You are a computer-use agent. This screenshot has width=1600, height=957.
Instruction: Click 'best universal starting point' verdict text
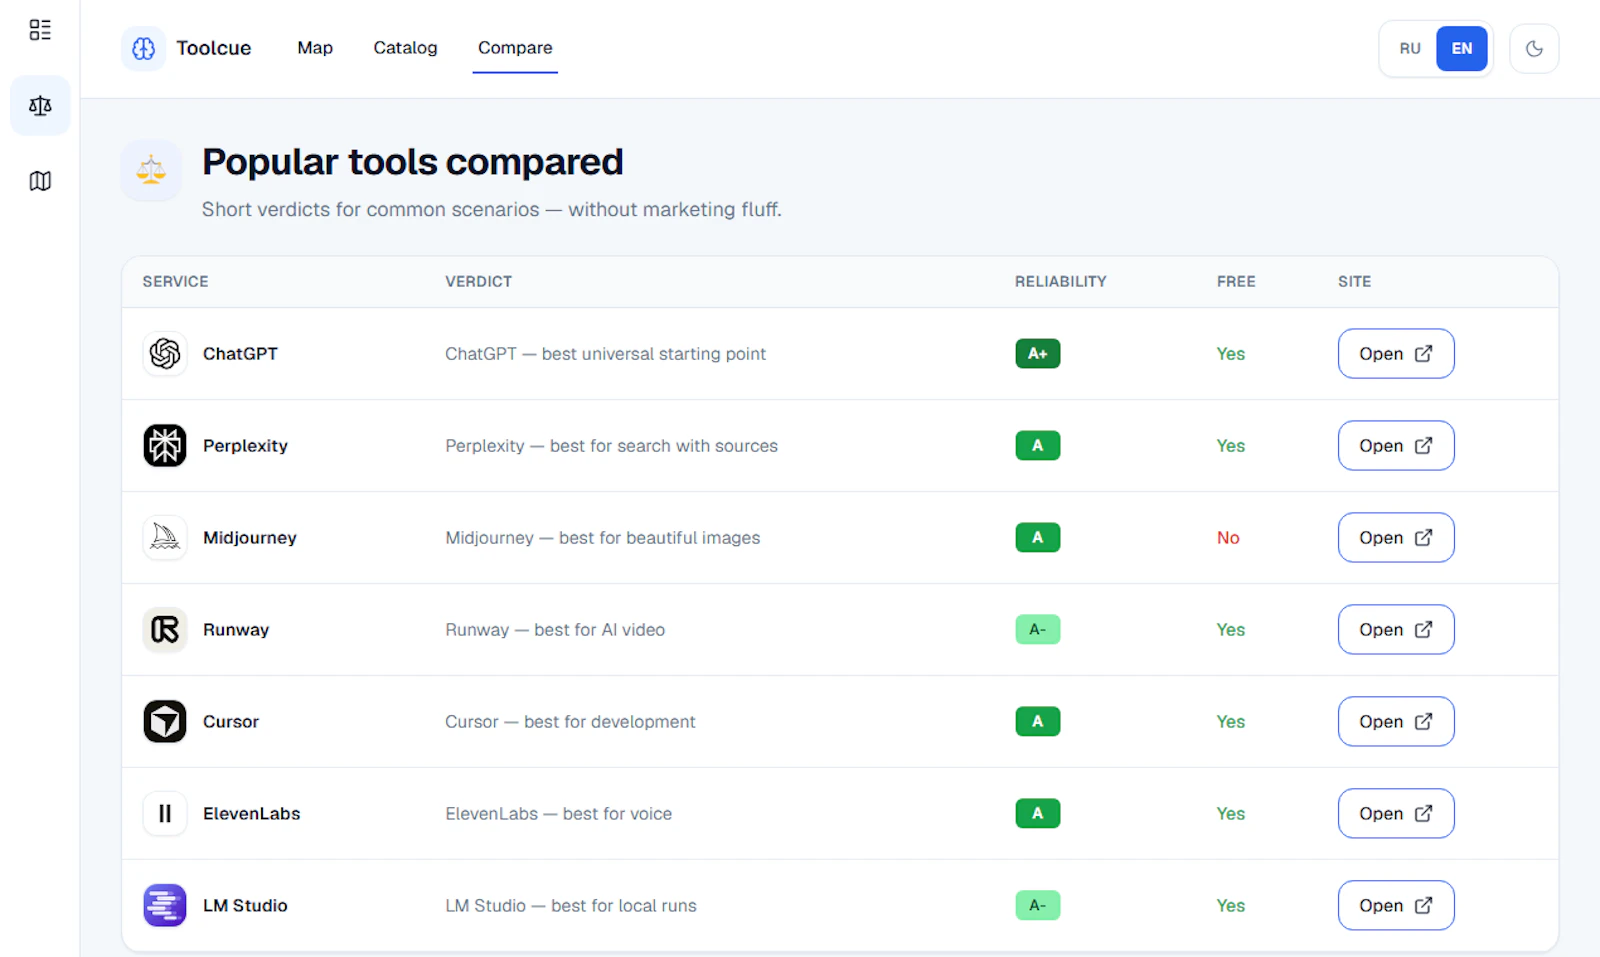coord(654,353)
